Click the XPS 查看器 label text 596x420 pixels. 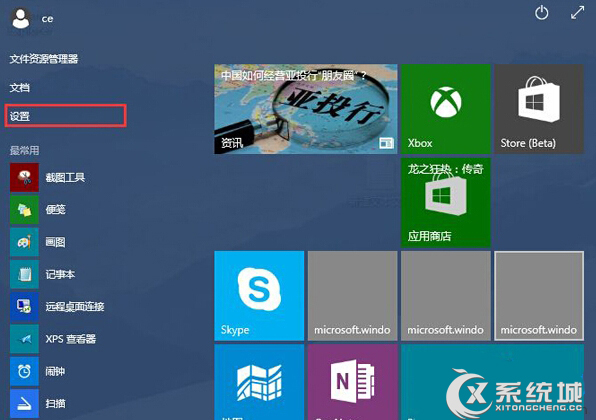[x=71, y=339]
